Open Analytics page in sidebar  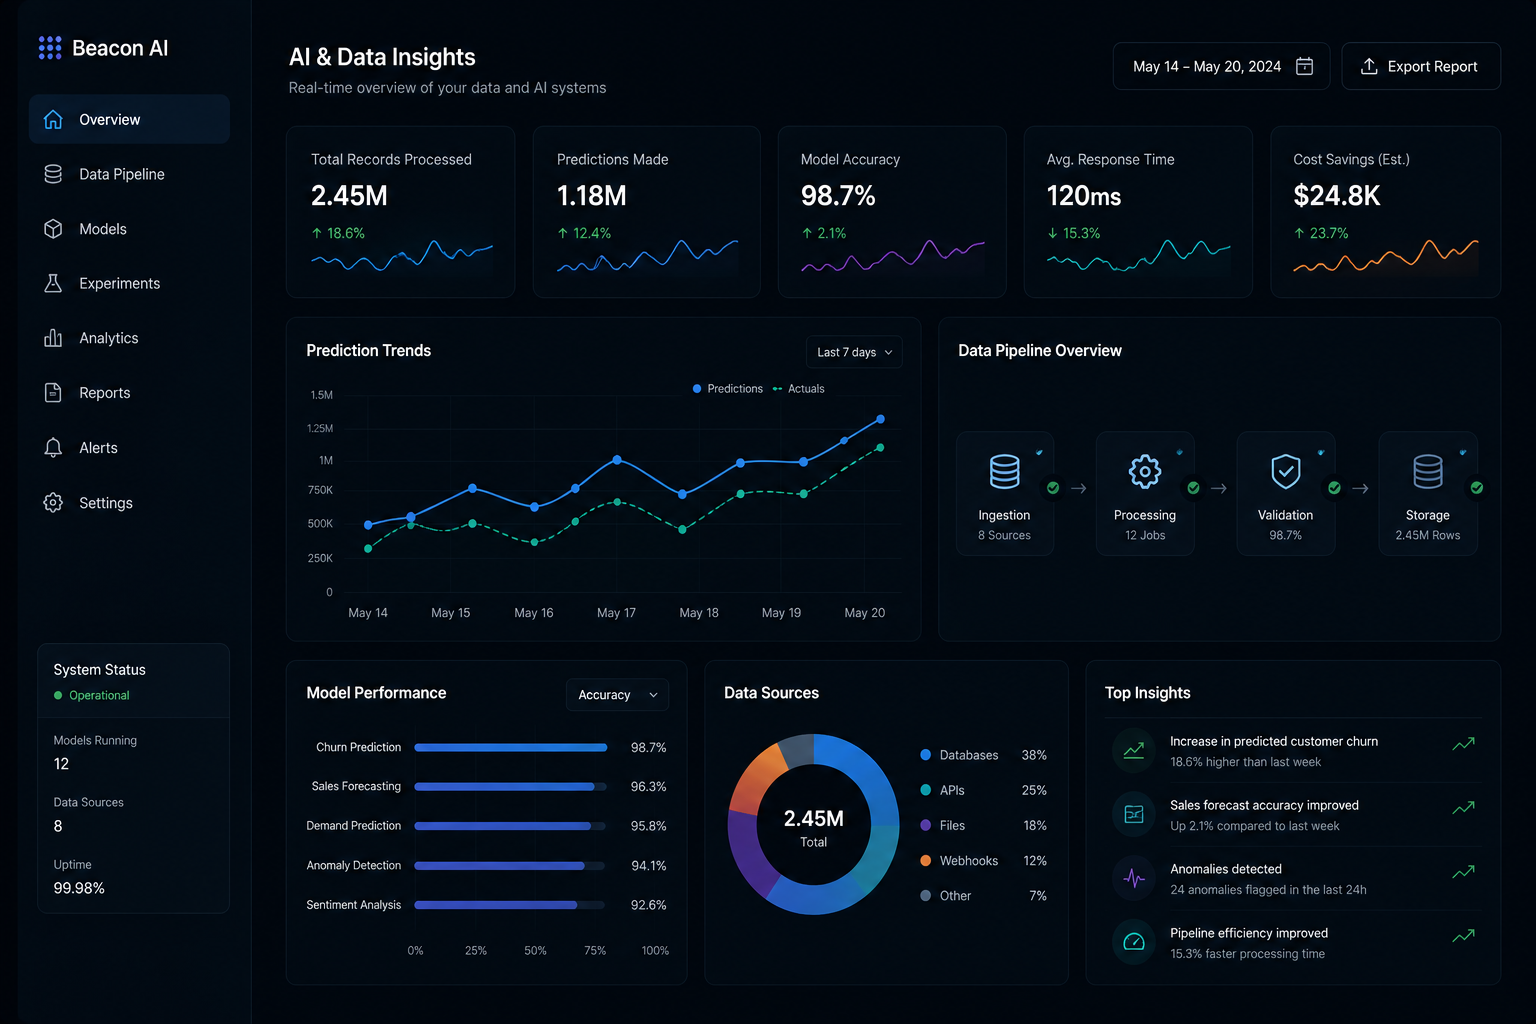coord(129,338)
